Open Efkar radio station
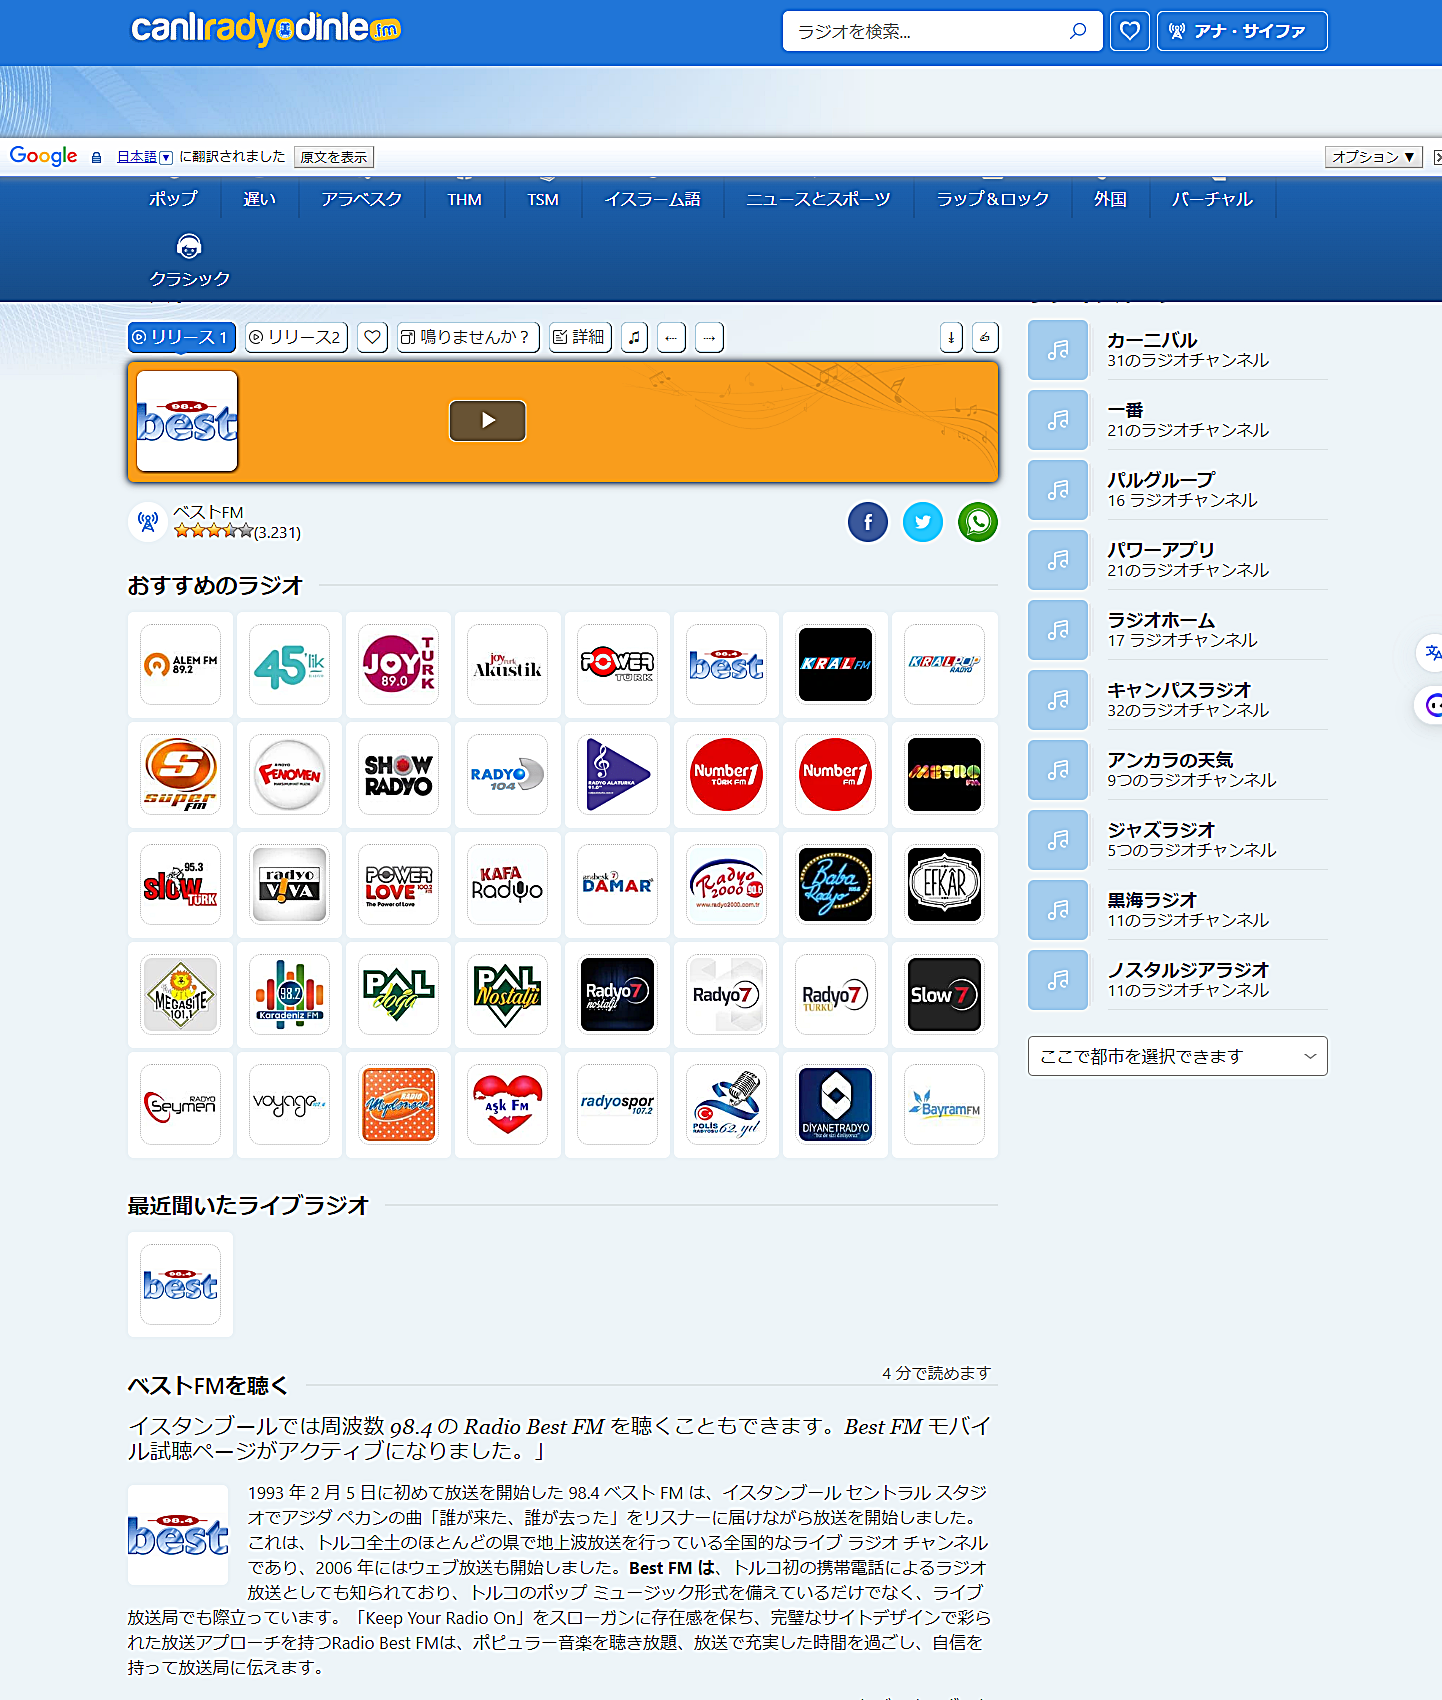The image size is (1442, 1700). pos(944,885)
